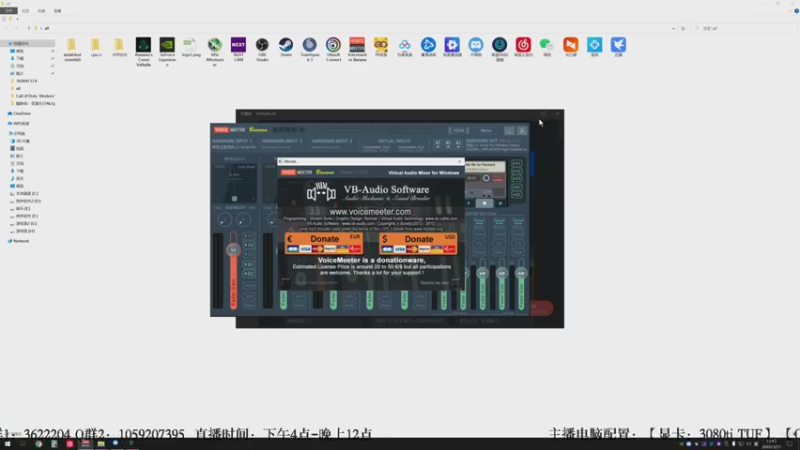
Task: Open the Baidu Netdisk cloud shortcut
Action: coord(405,47)
